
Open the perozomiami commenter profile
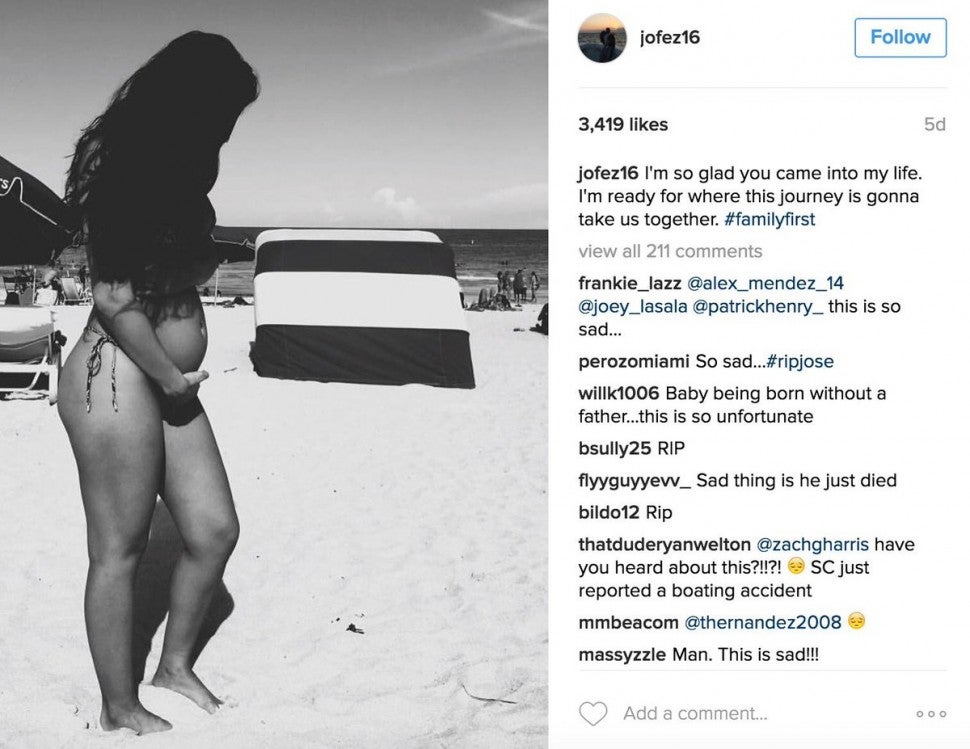click(633, 361)
